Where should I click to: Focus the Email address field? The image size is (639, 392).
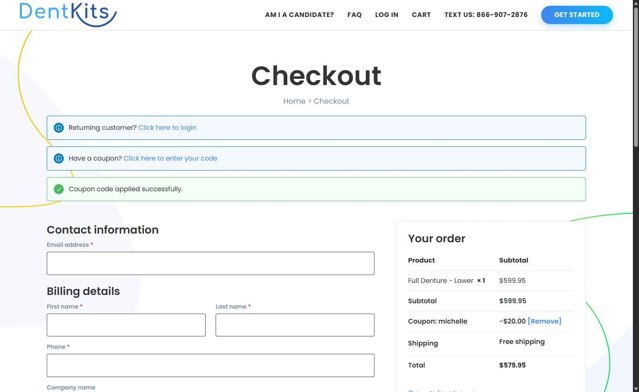coord(210,263)
